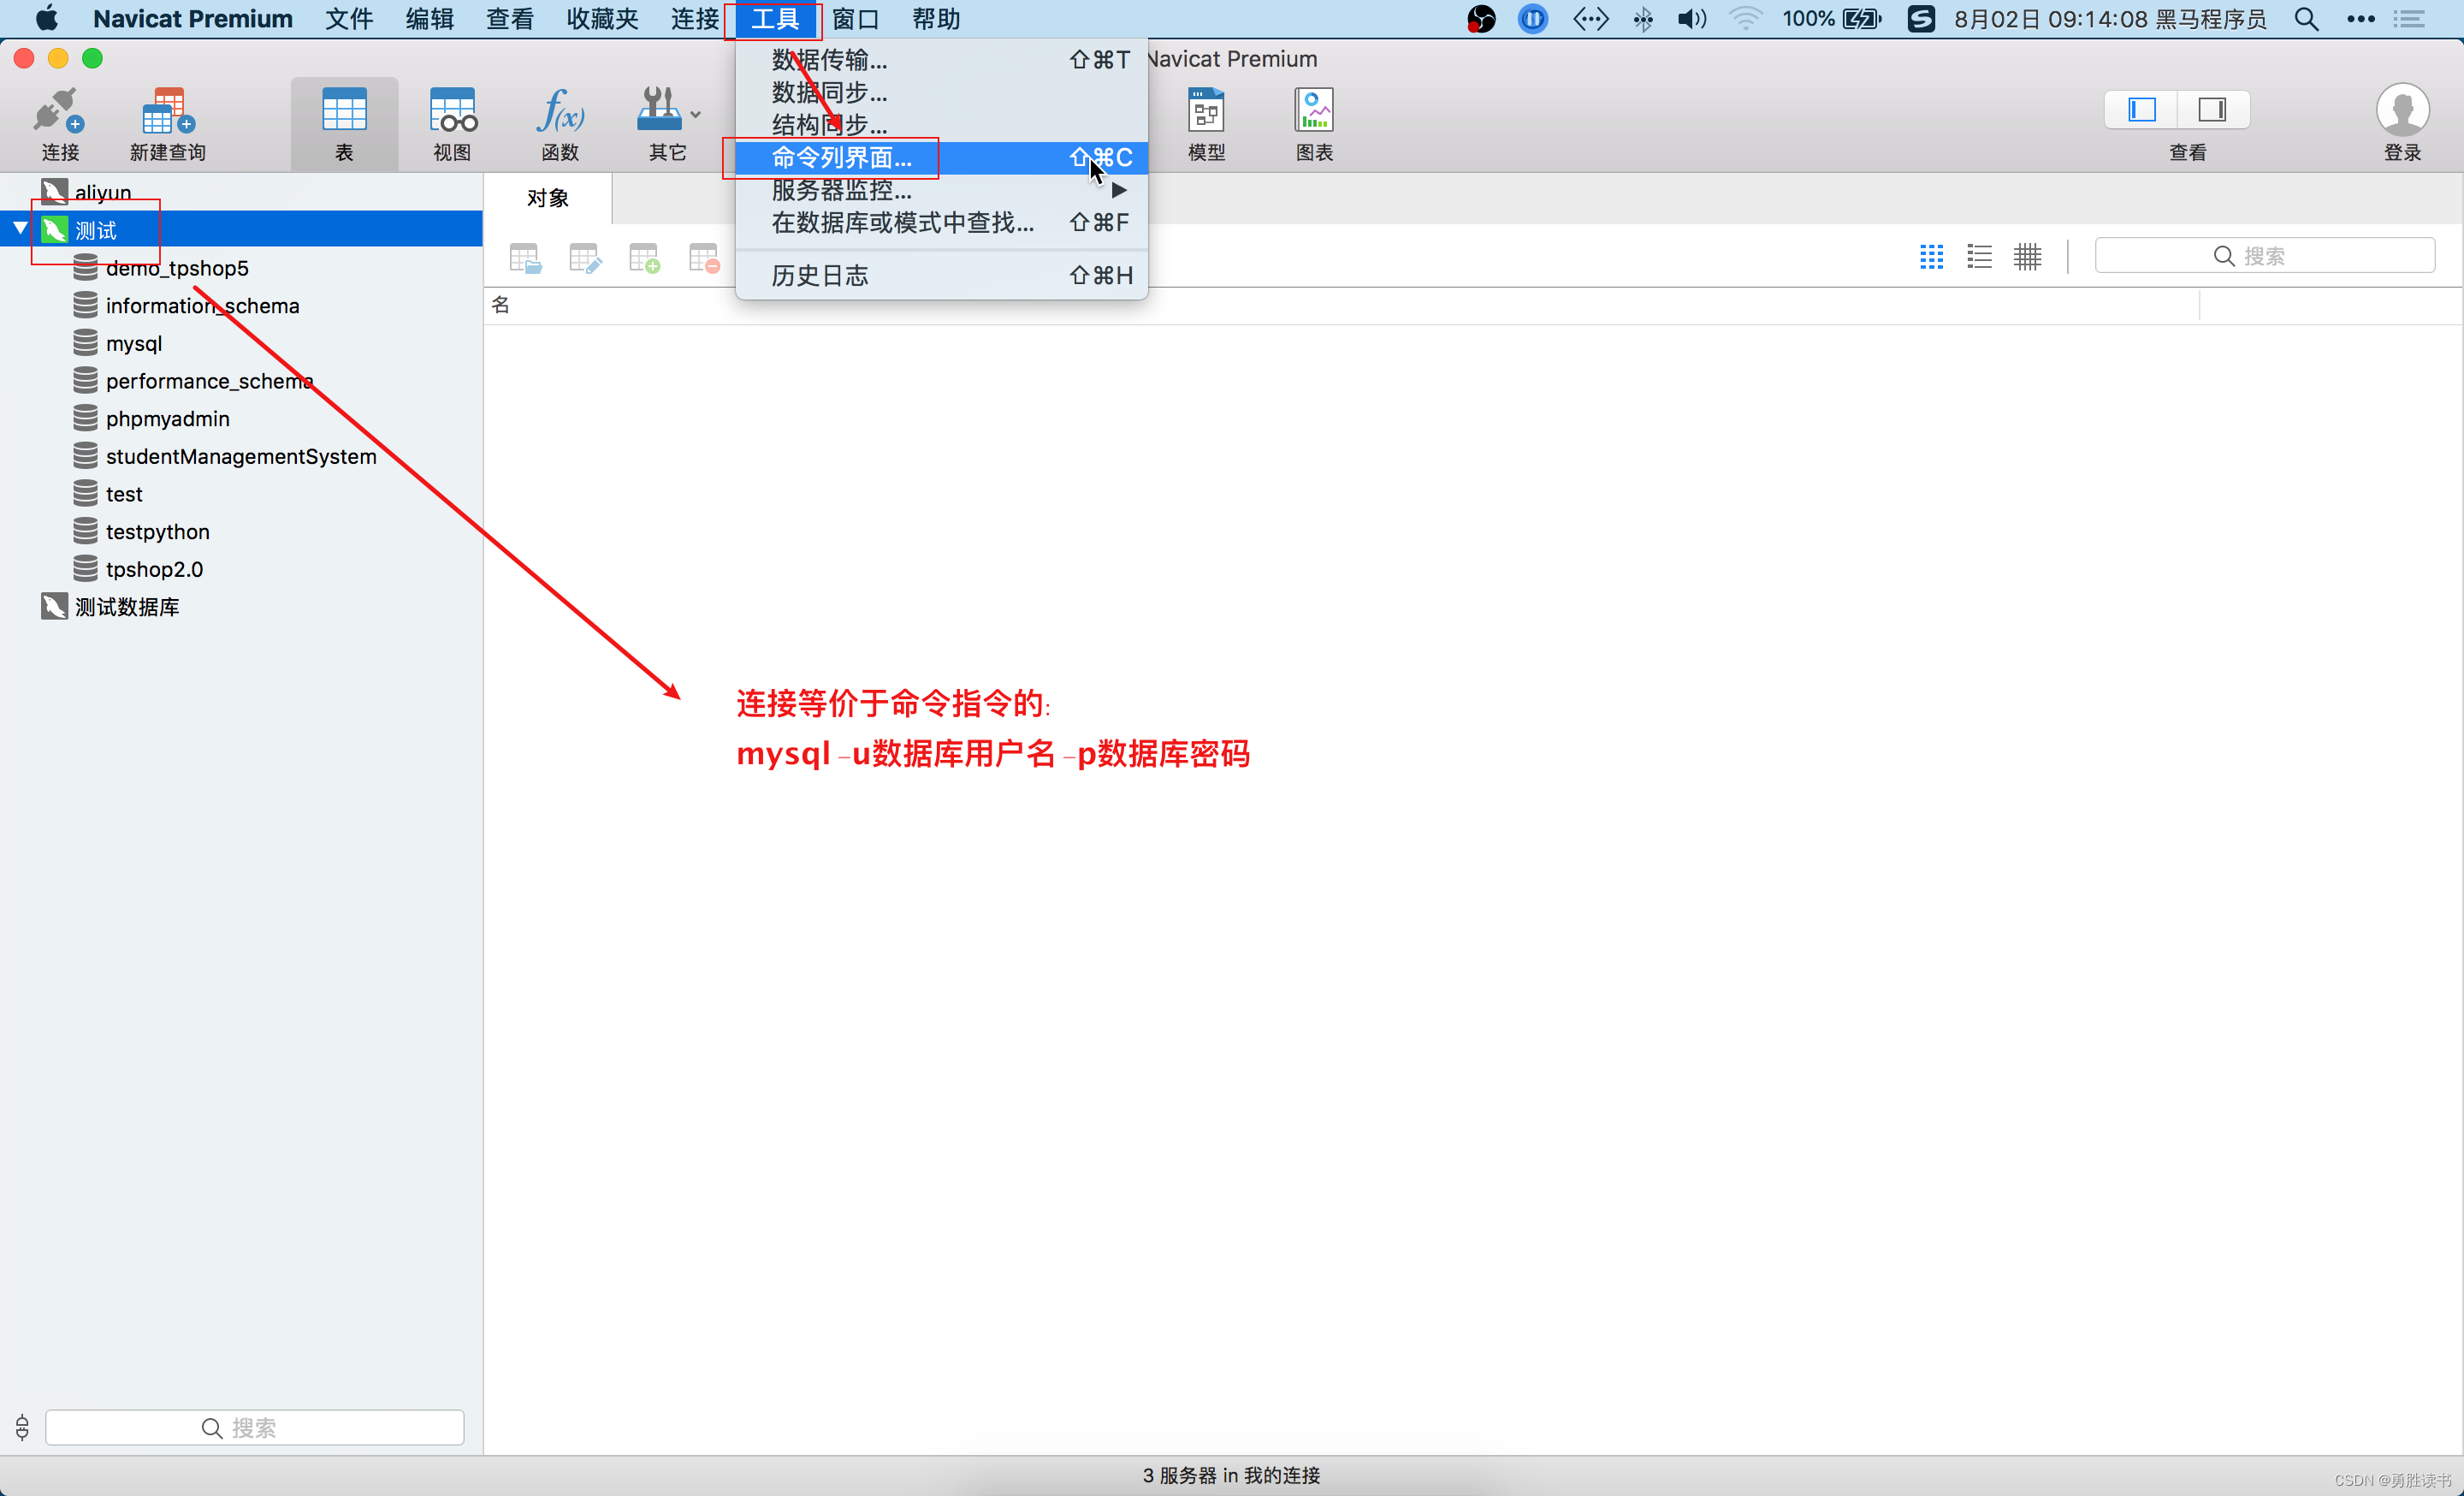Open notification center list icon

(2410, 19)
